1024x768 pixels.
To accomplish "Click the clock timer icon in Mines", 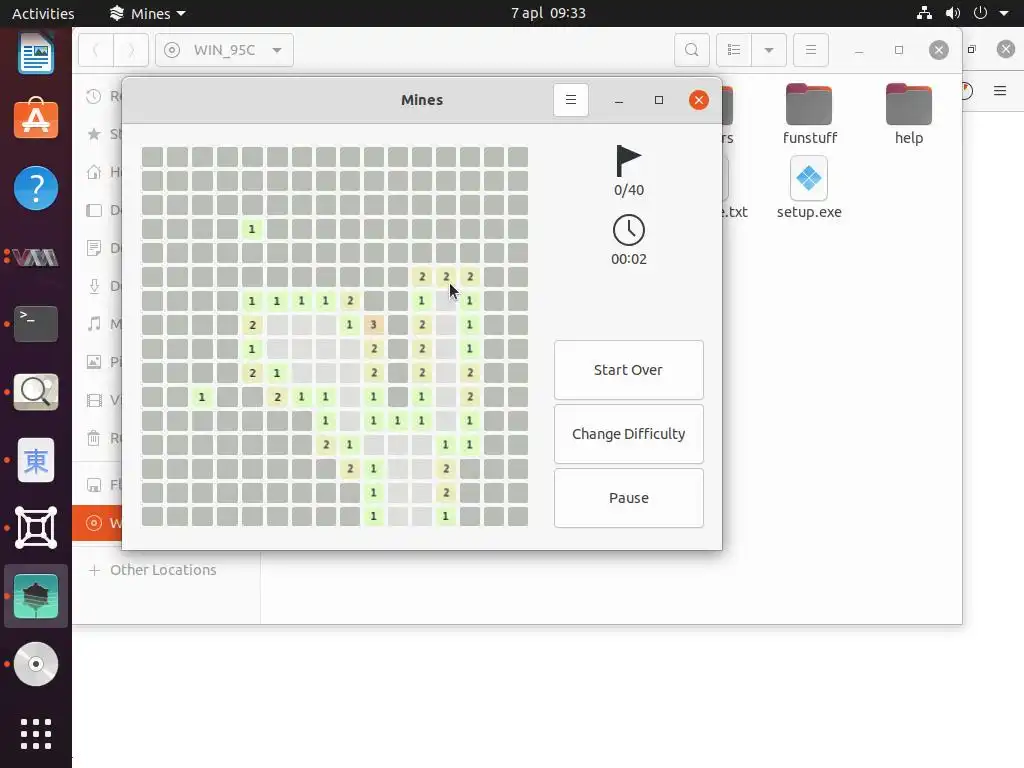I will (628, 230).
